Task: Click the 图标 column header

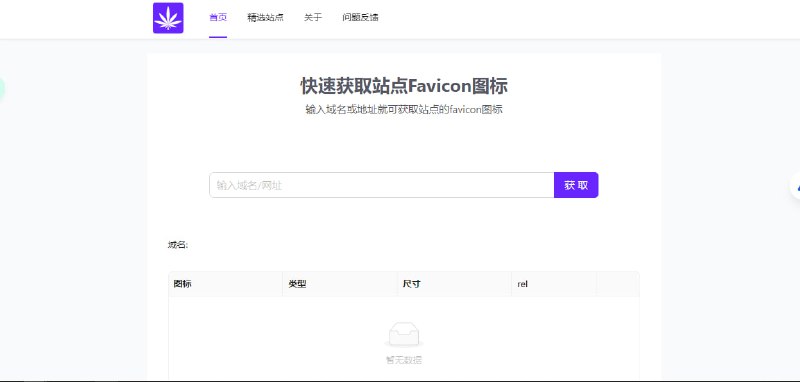Action: 226,284
